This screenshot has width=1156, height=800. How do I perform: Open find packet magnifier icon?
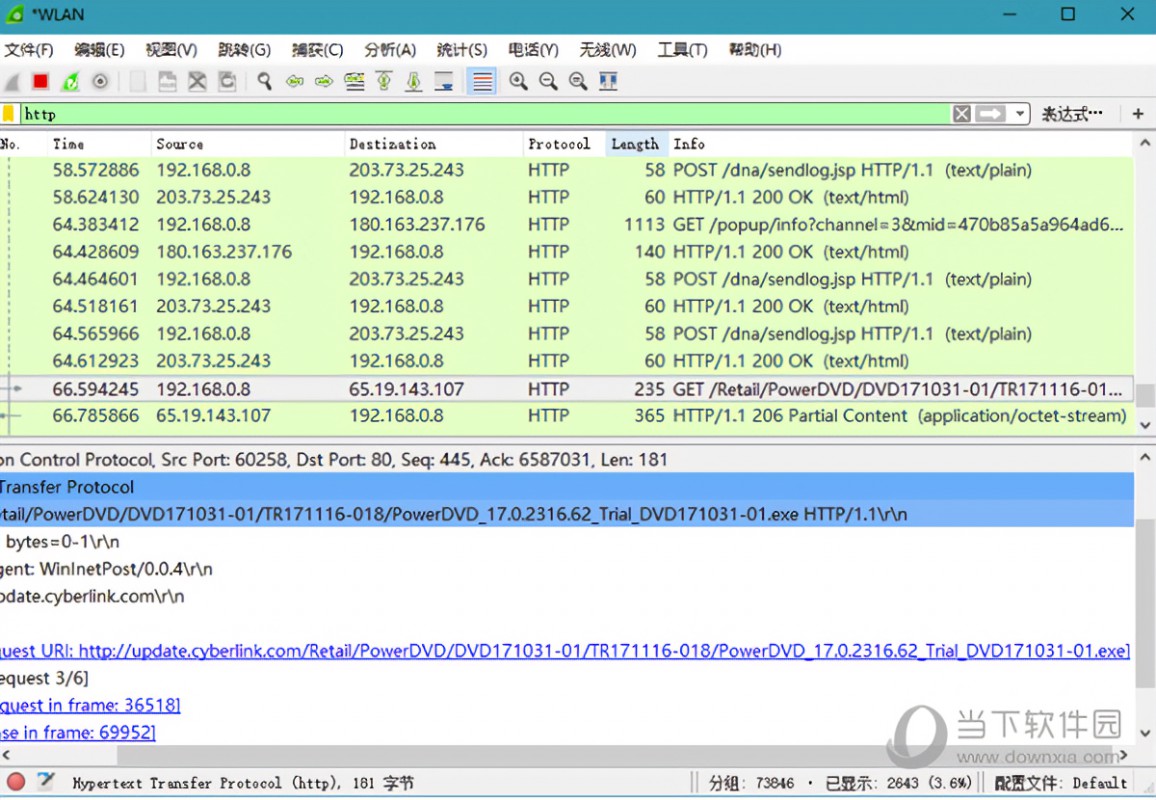point(265,82)
